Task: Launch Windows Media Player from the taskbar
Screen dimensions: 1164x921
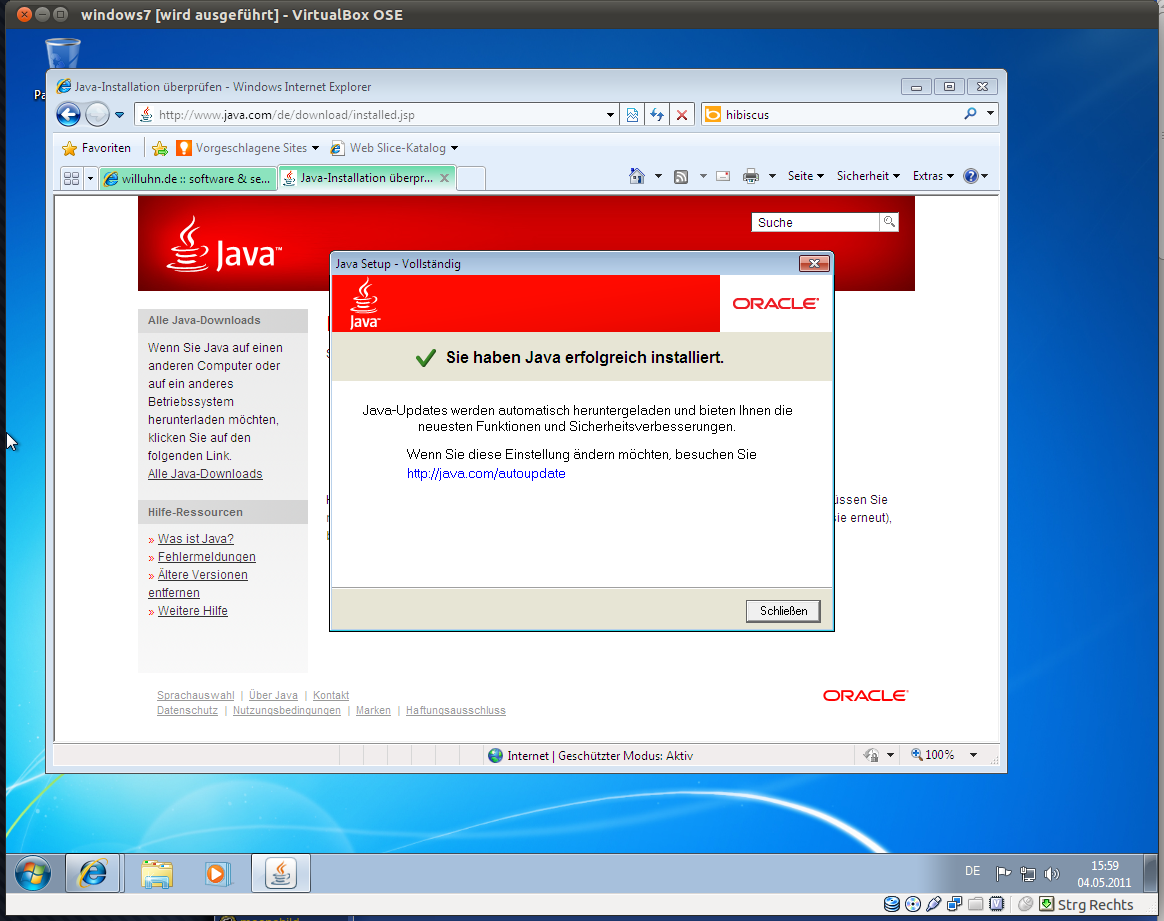Action: (x=218, y=874)
